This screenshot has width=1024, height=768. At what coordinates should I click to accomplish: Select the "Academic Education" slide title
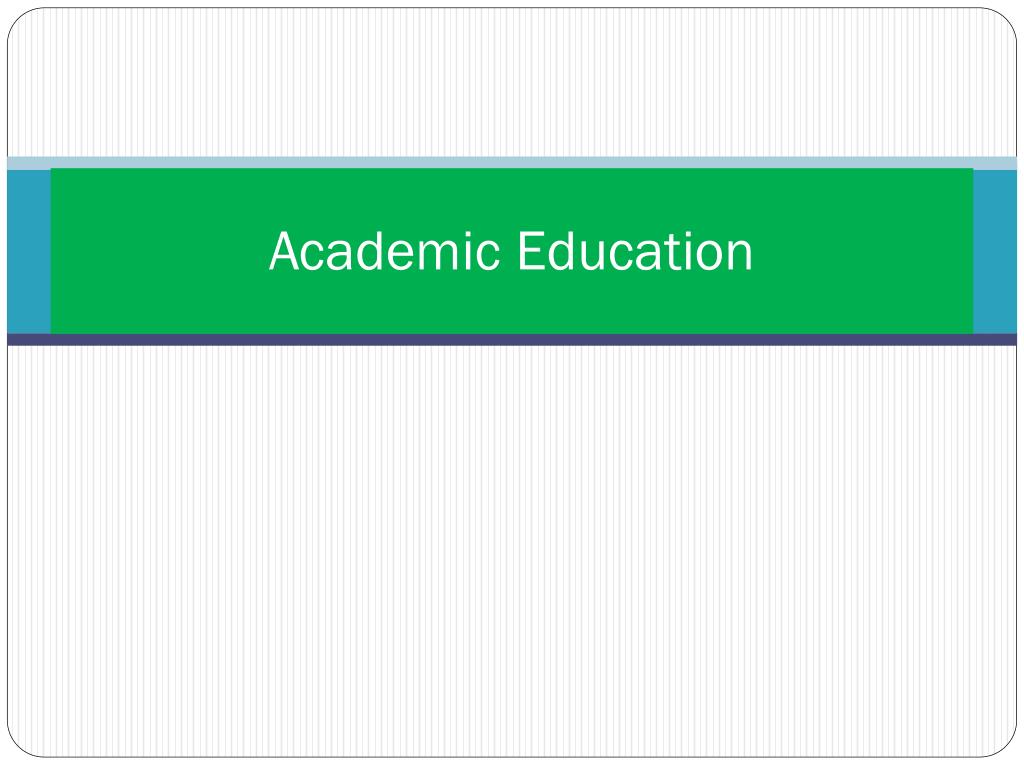tap(511, 251)
